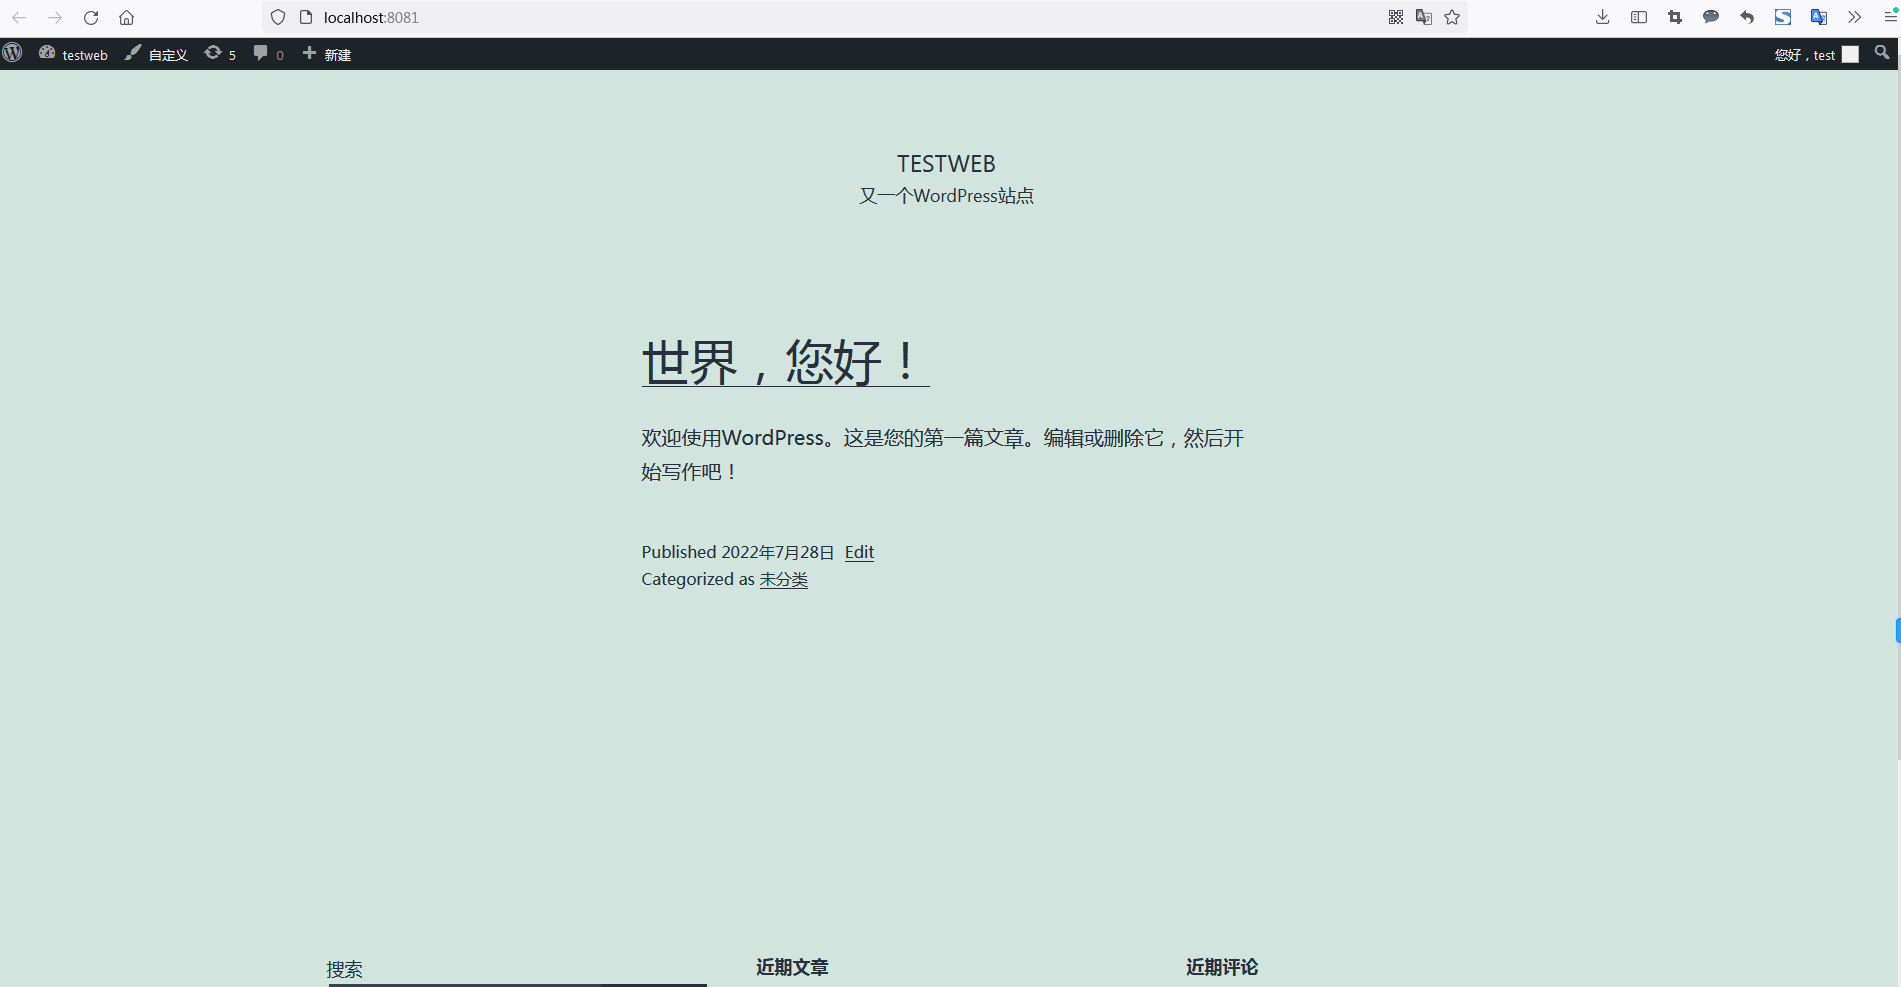
Task: Open the browser home page
Action: pyautogui.click(x=126, y=17)
